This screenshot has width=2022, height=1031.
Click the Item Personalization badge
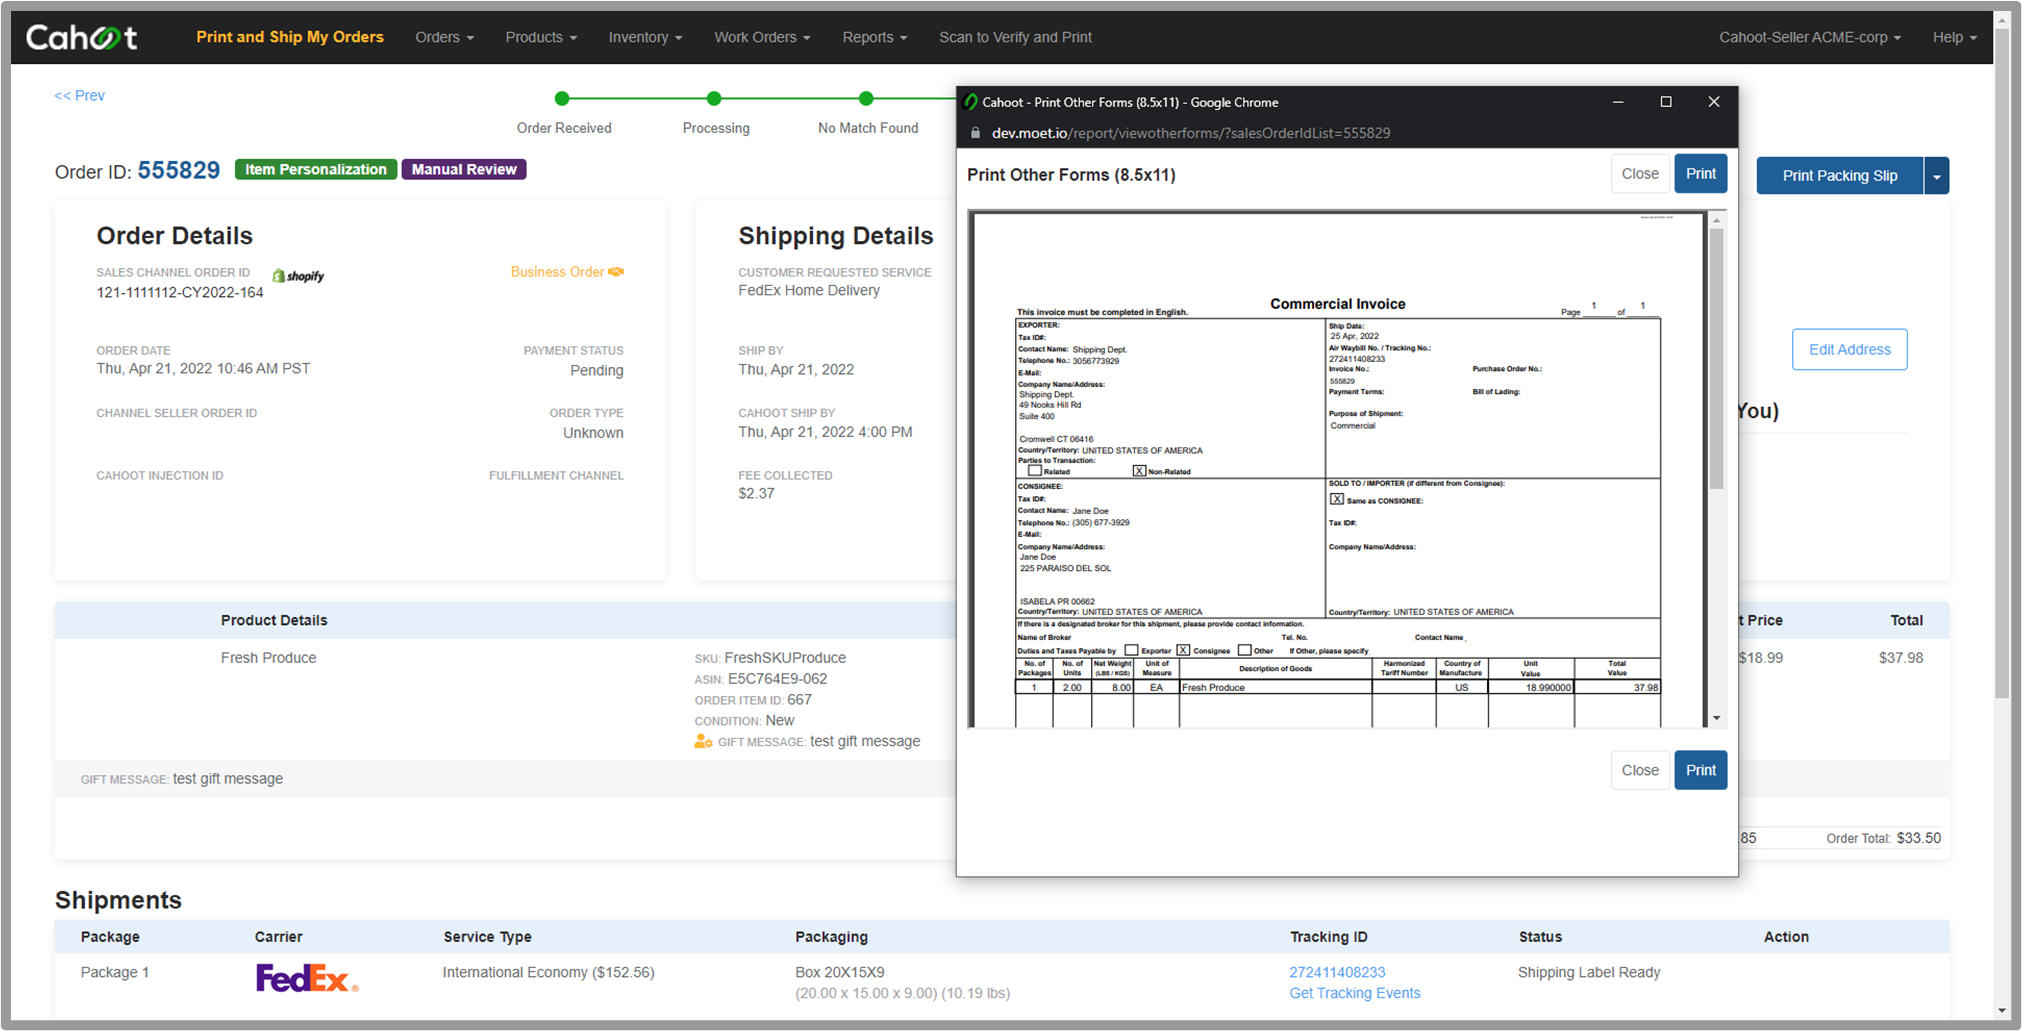(x=316, y=170)
